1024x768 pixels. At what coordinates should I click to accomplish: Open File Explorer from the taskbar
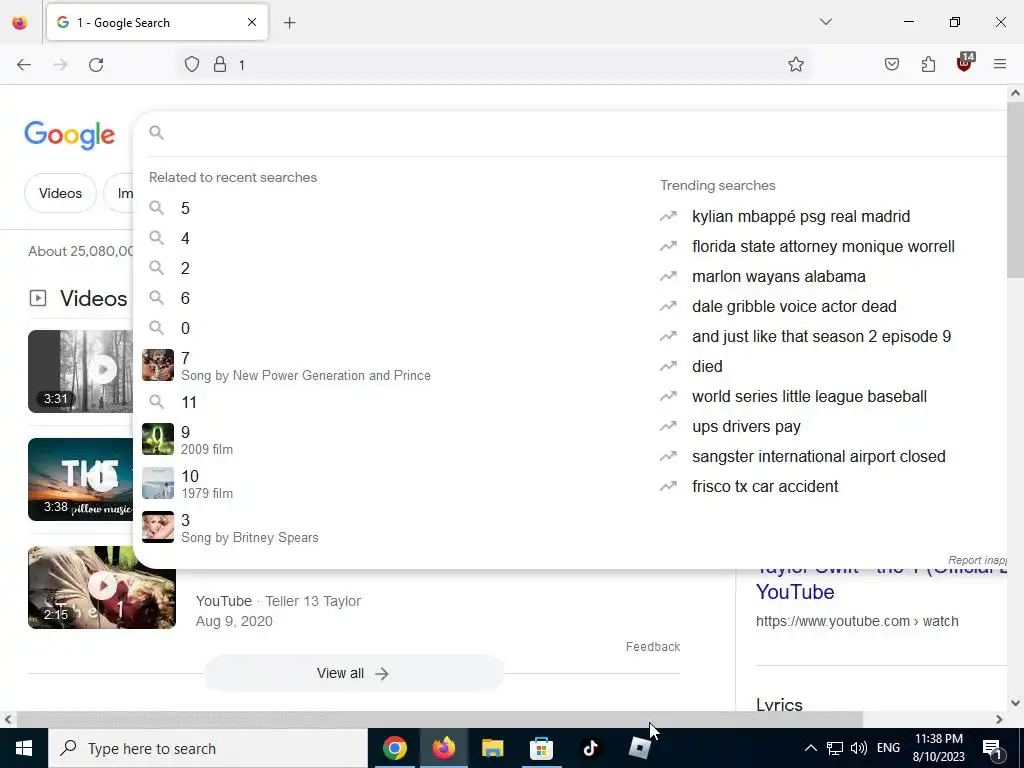pos(492,748)
